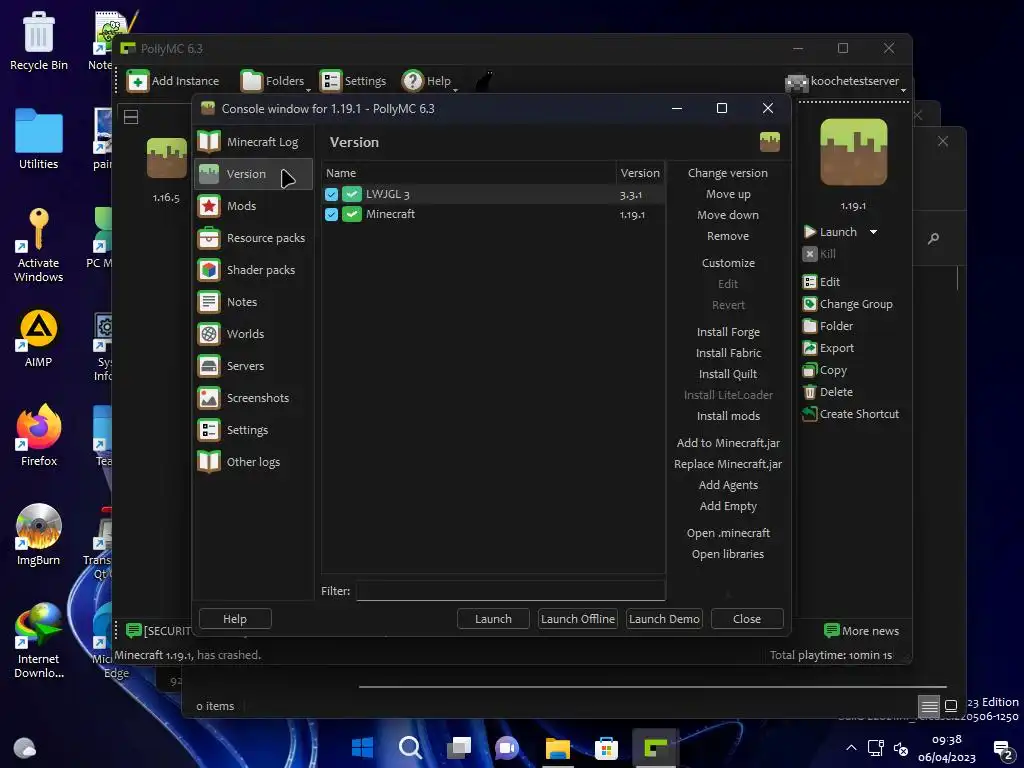The width and height of the screenshot is (1024, 768).
Task: Click the Other logs book icon
Action: 209,462
